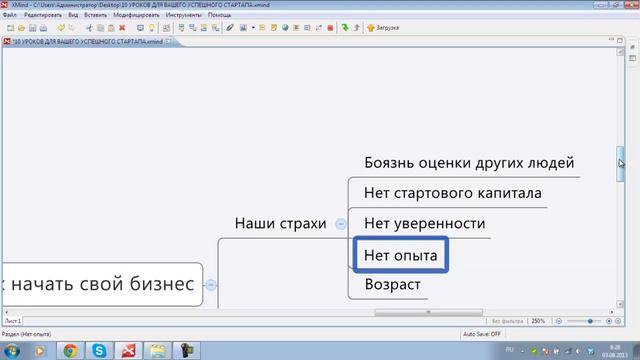Viewport: 640px width, 360px height.
Task: Click the 250% zoom percentage
Action: pos(538,321)
